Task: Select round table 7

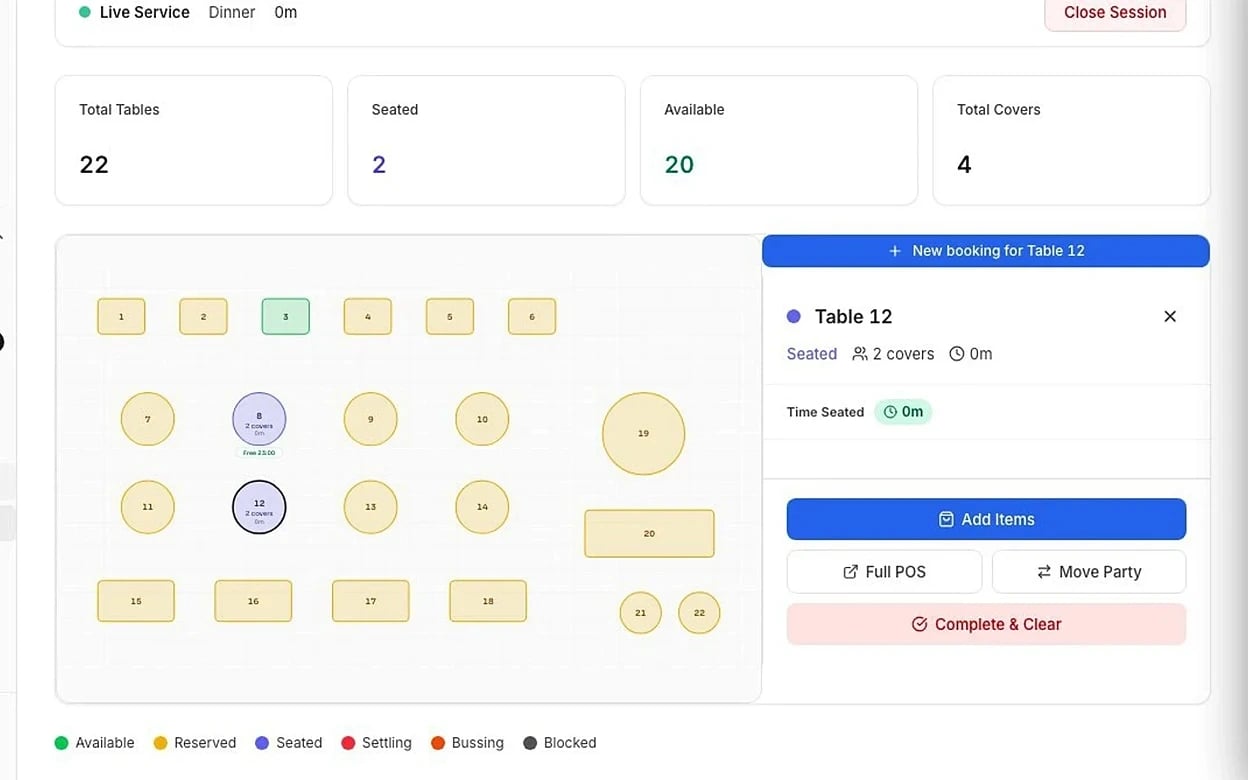Action: (148, 419)
